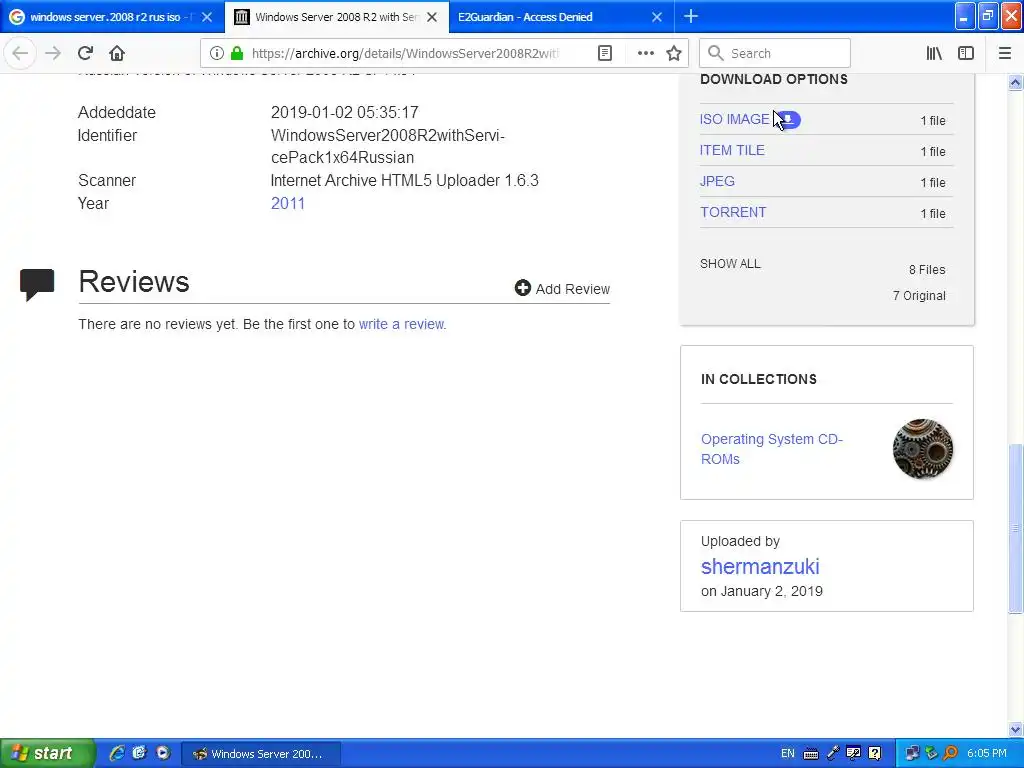
Task: Click the language bar help question icon
Action: [875, 754]
